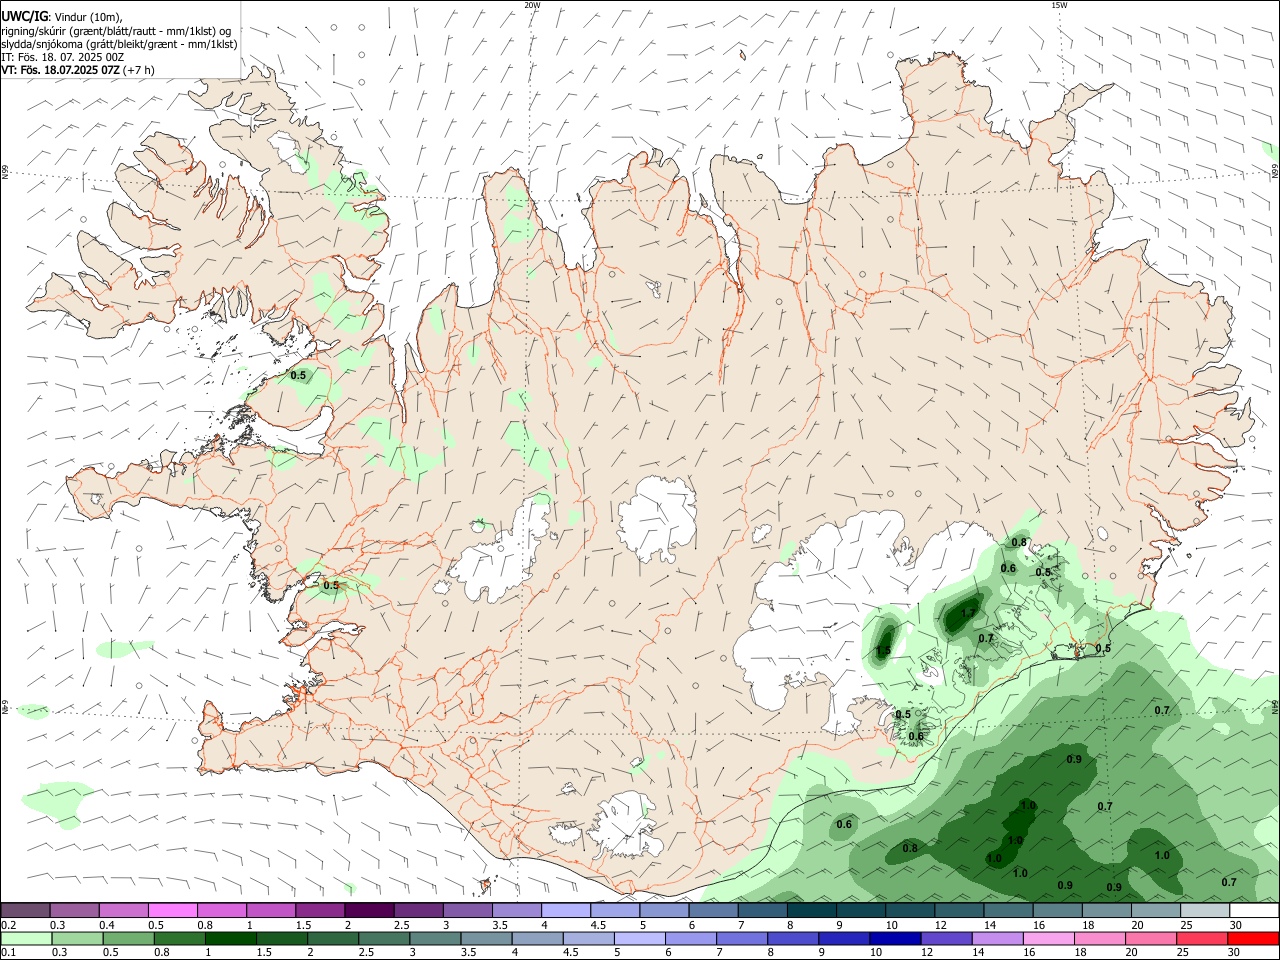Select the darkest purple 2–2.5 swatch in upper legend row
Viewport: 1280px width, 960px height.
click(369, 911)
